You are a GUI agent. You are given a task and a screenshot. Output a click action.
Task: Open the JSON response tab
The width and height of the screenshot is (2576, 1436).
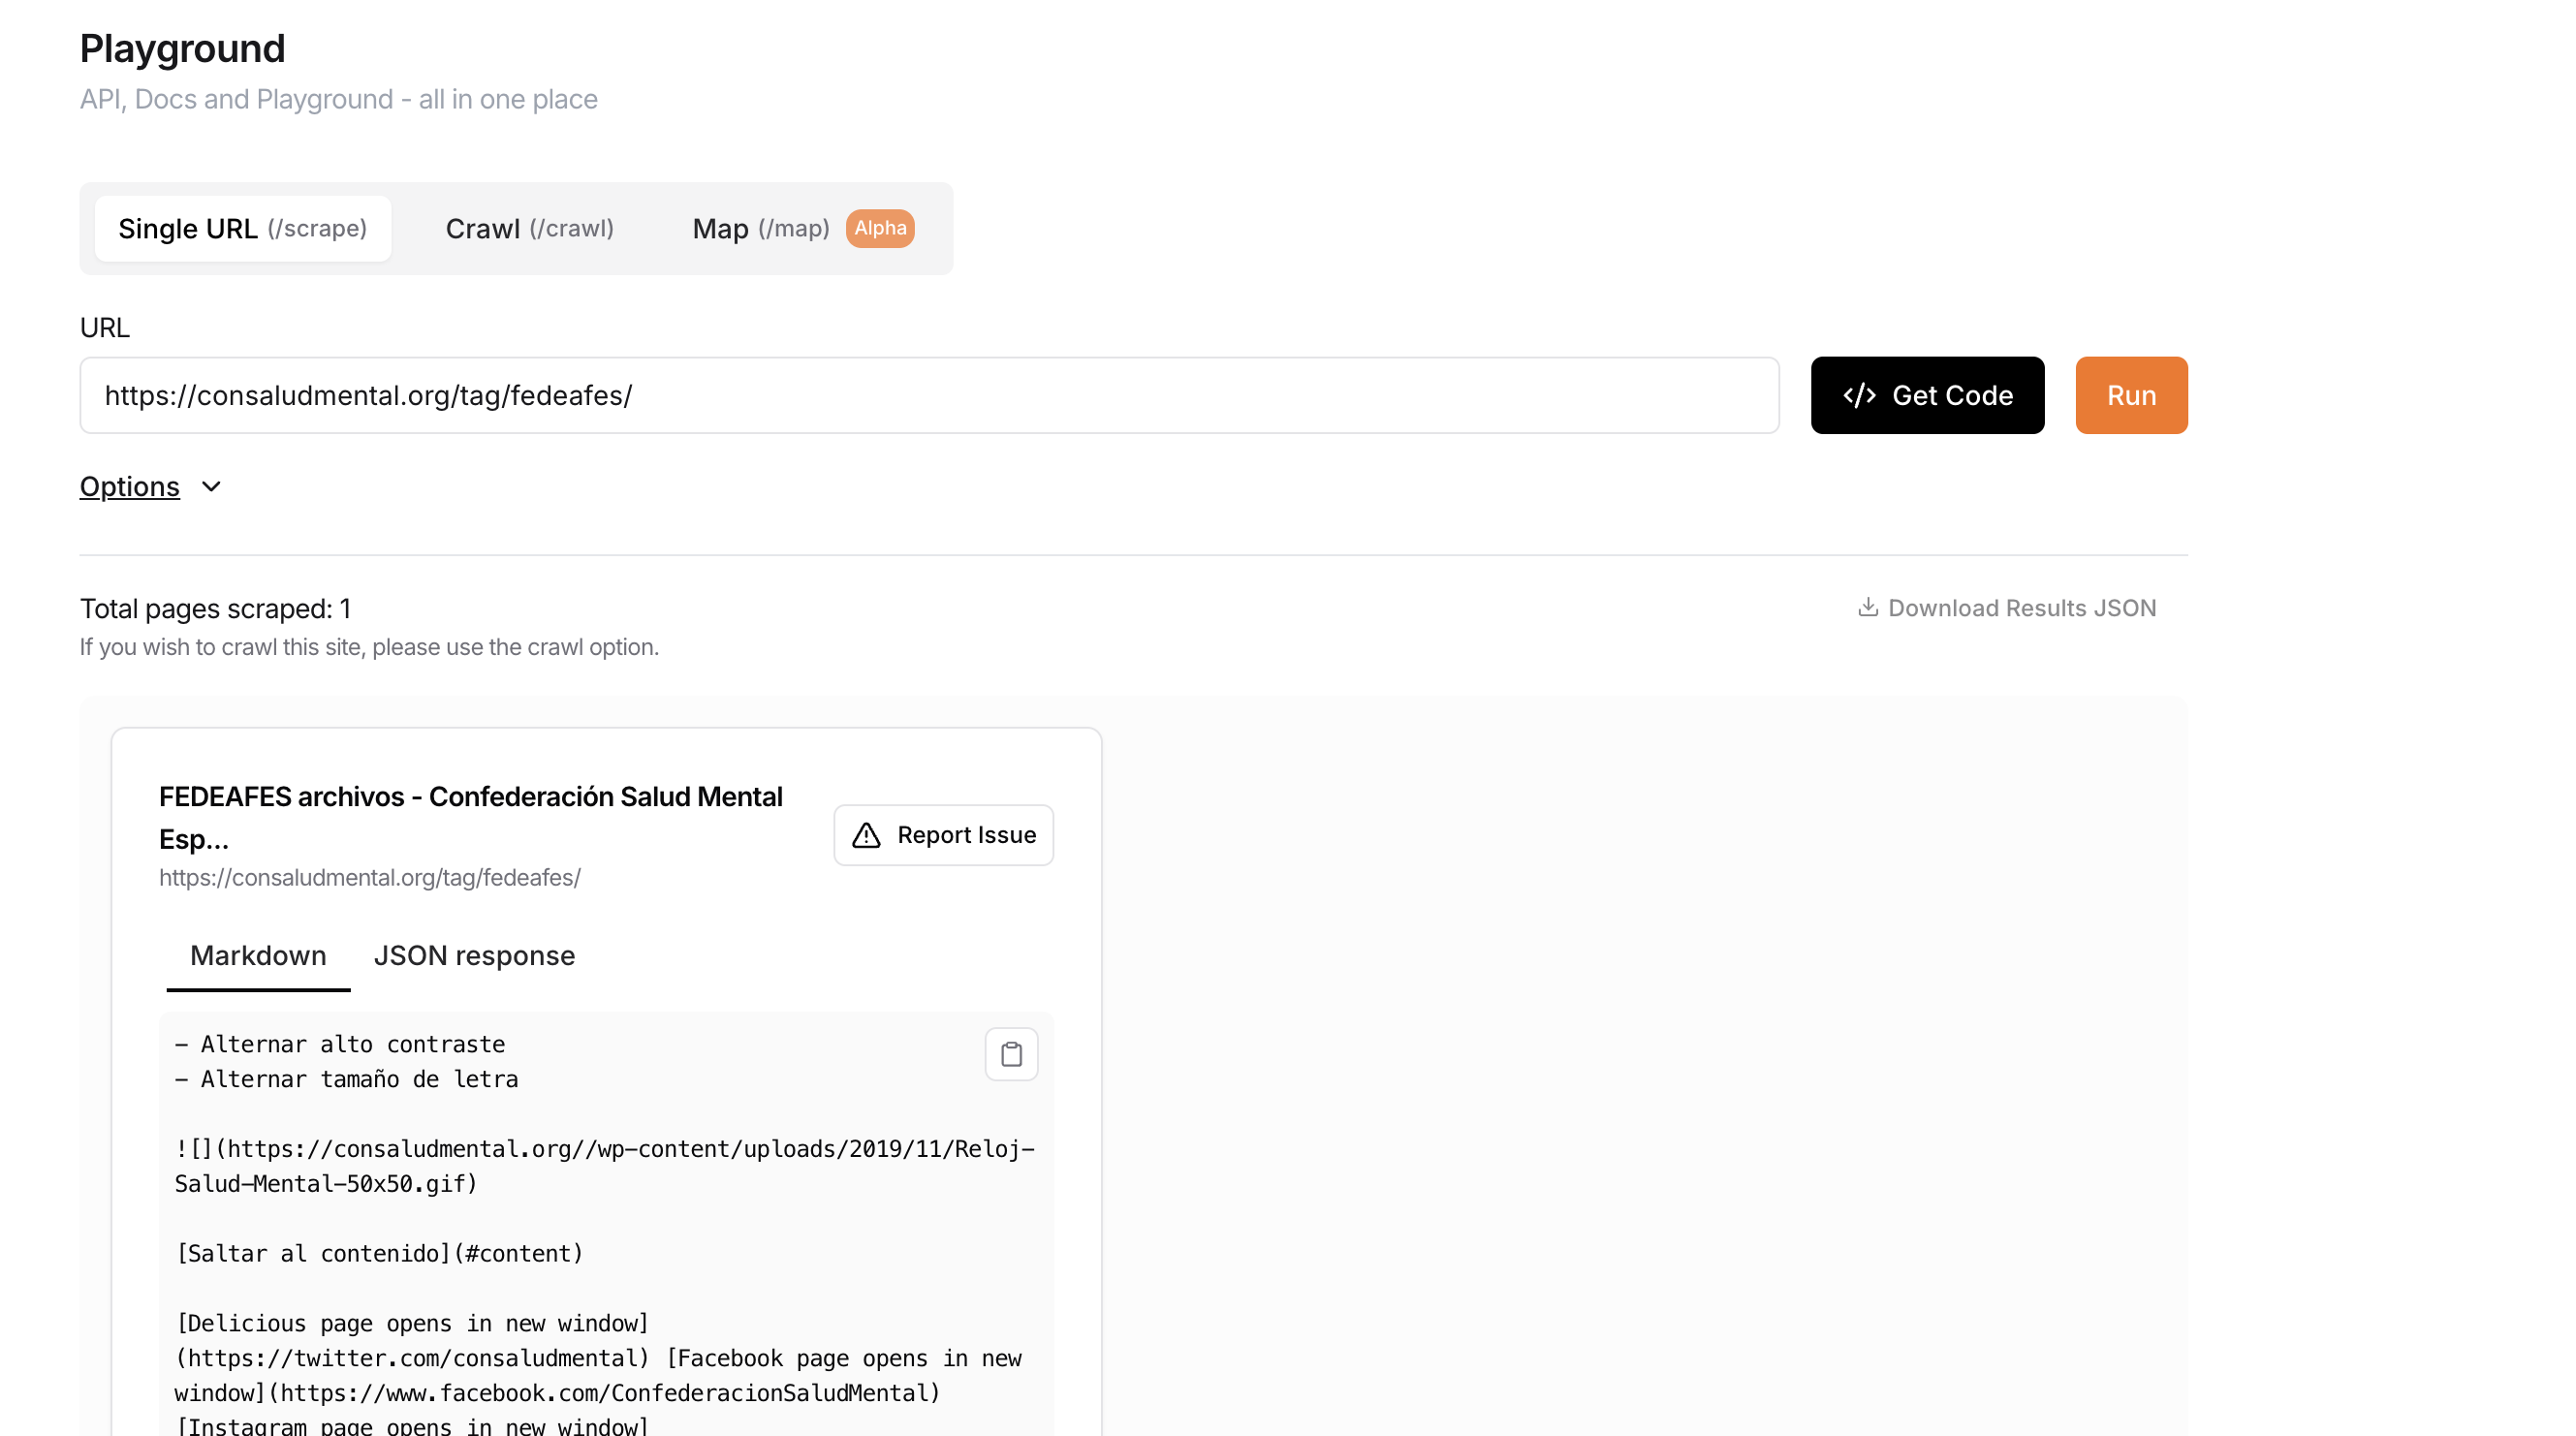tap(474, 956)
